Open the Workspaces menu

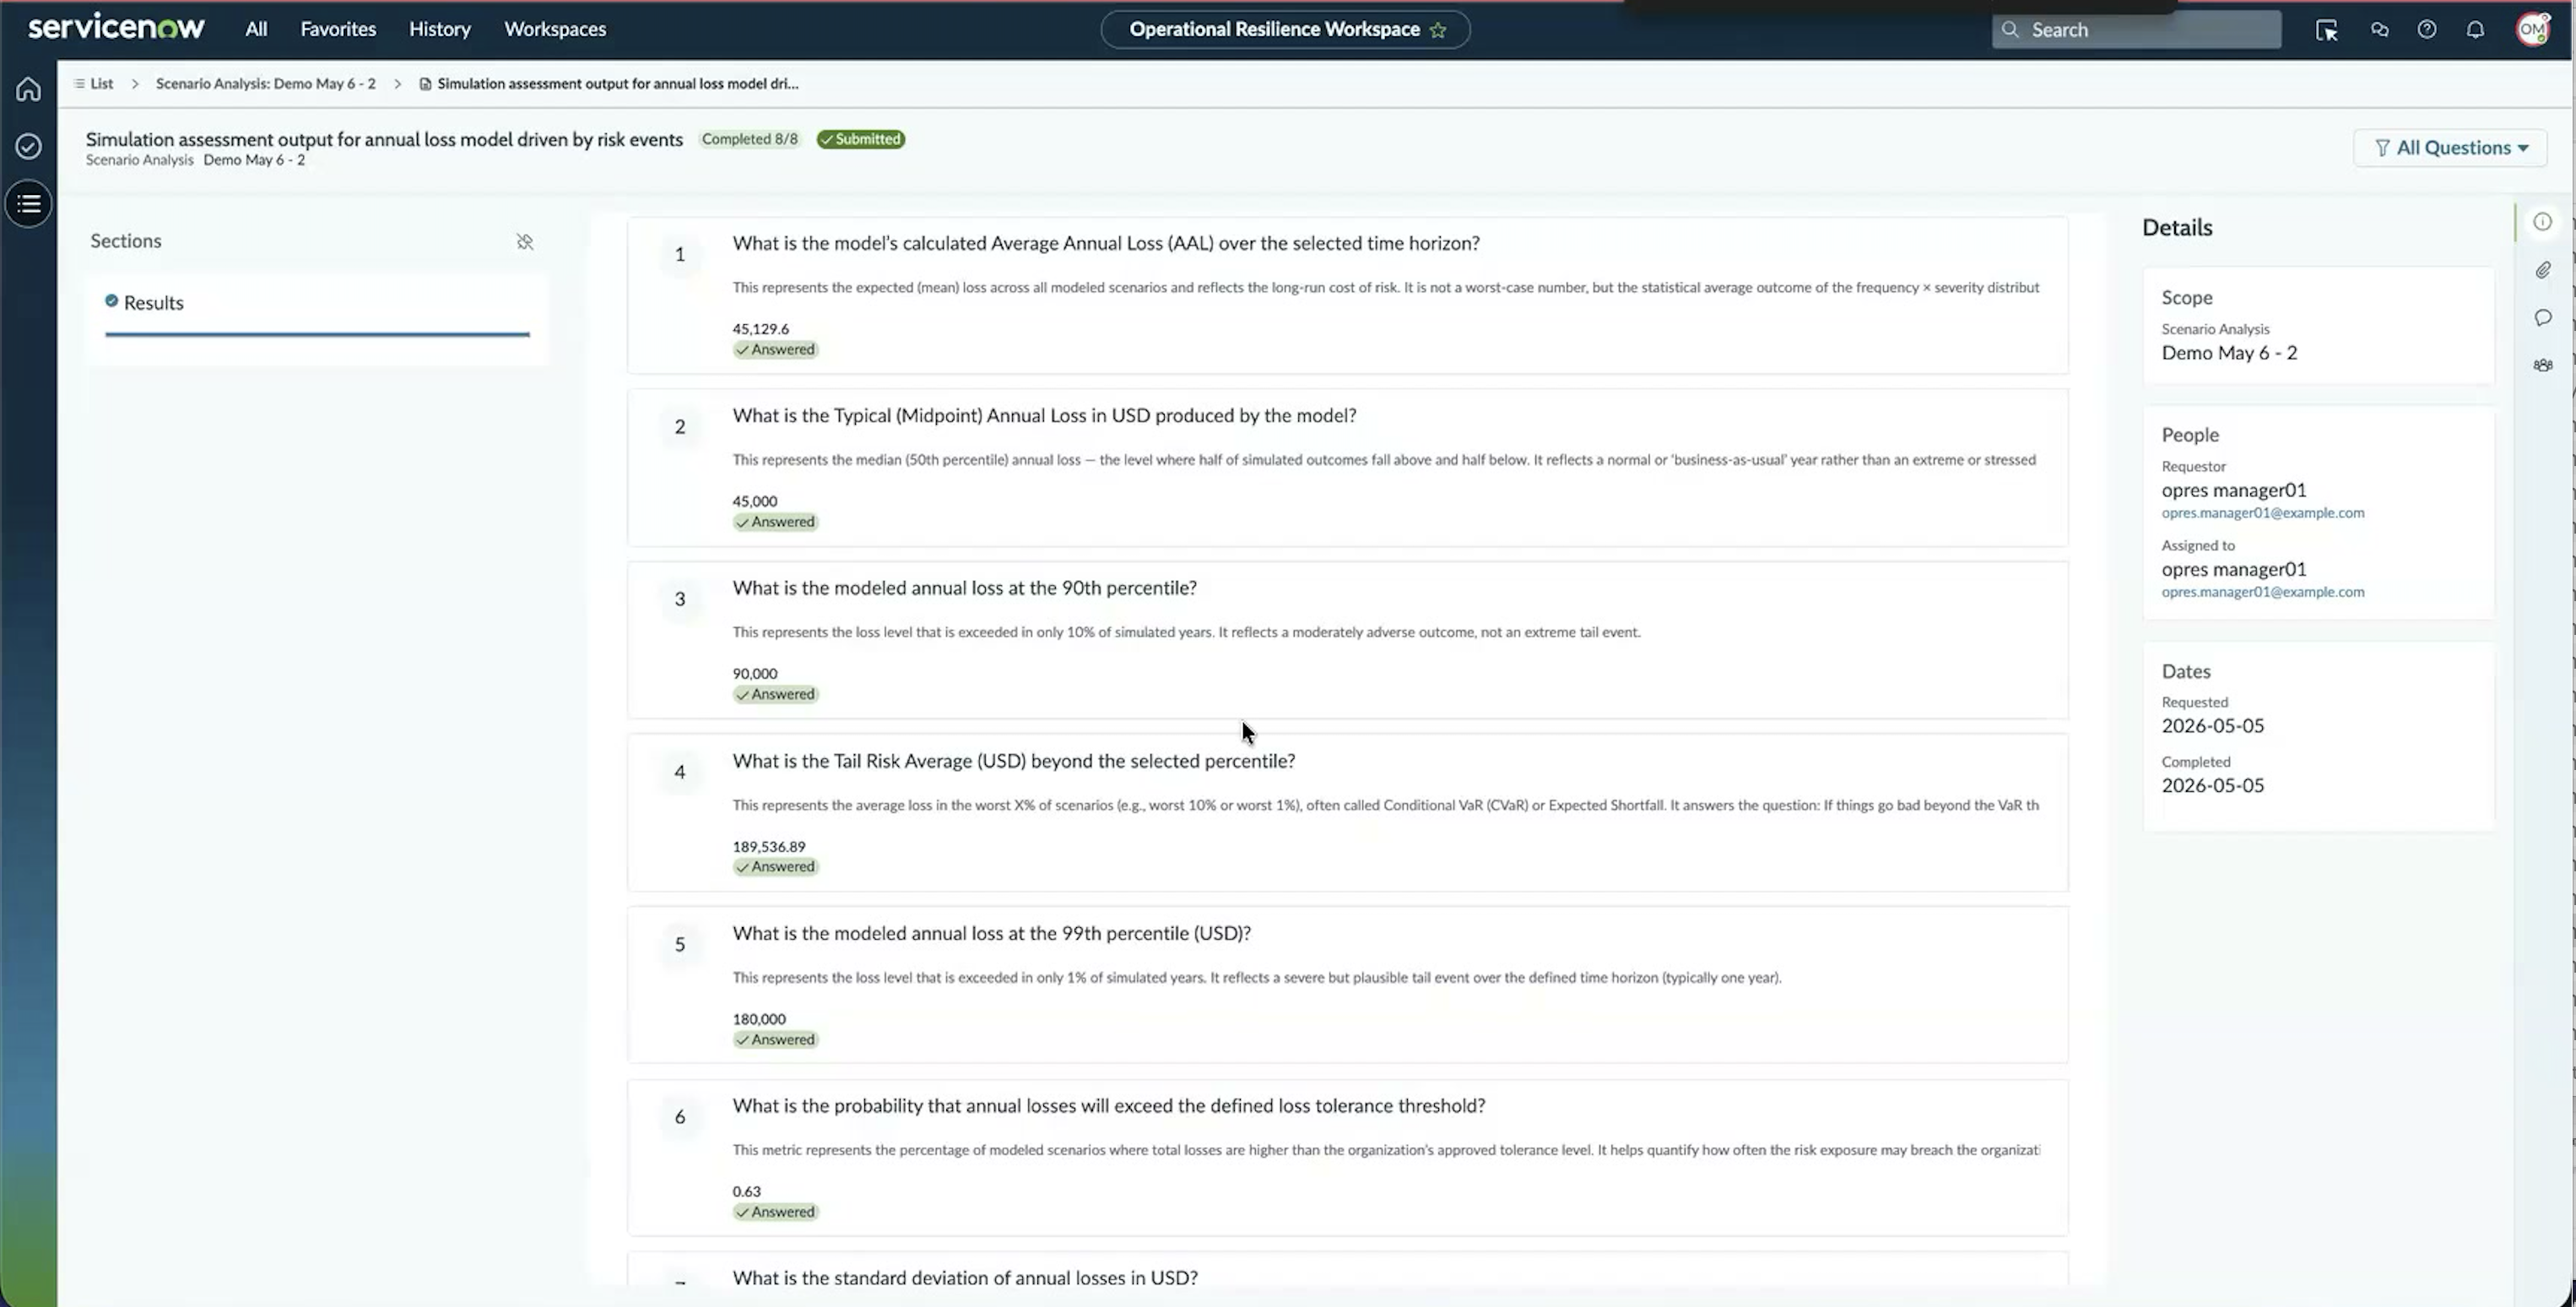pyautogui.click(x=555, y=29)
